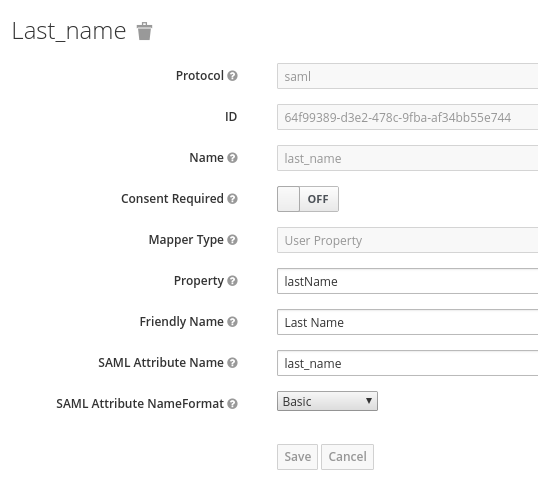This screenshot has width=538, height=482.
Task: Edit the Property field containing lastName
Action: pyautogui.click(x=408, y=281)
